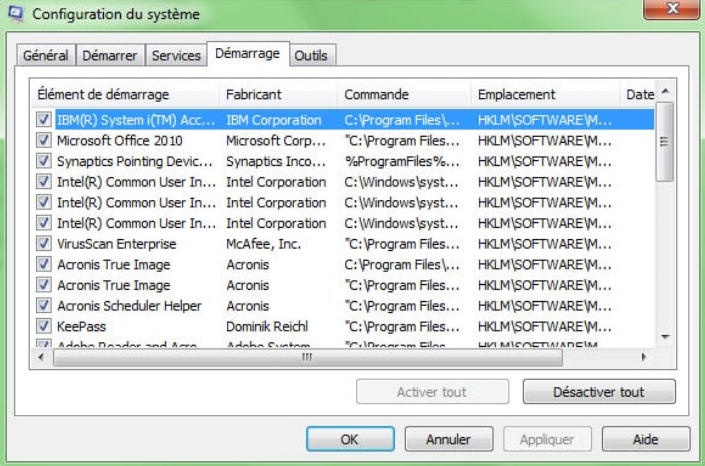Click the horizontal scrollbar thumb
The height and width of the screenshot is (466, 705).
308,358
